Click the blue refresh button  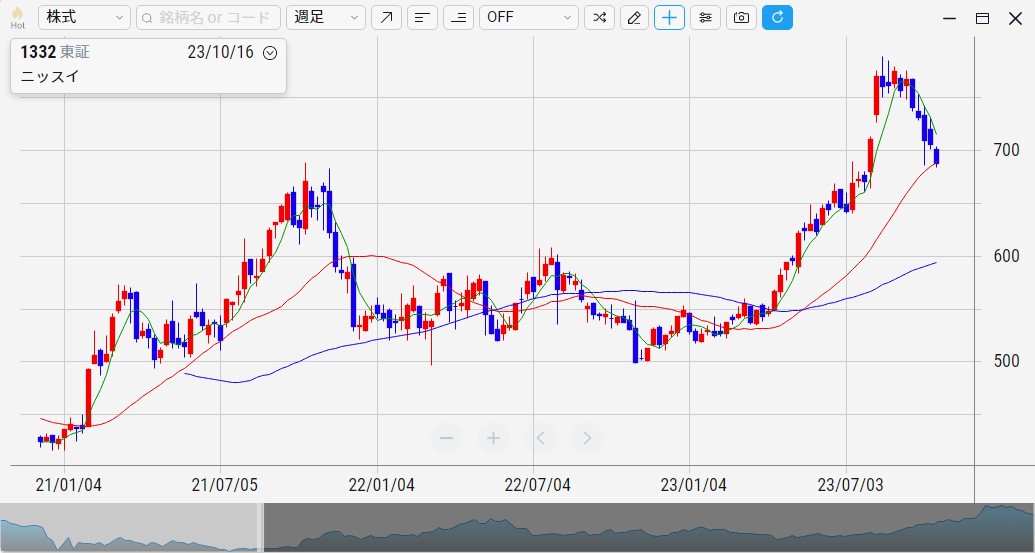coord(777,17)
